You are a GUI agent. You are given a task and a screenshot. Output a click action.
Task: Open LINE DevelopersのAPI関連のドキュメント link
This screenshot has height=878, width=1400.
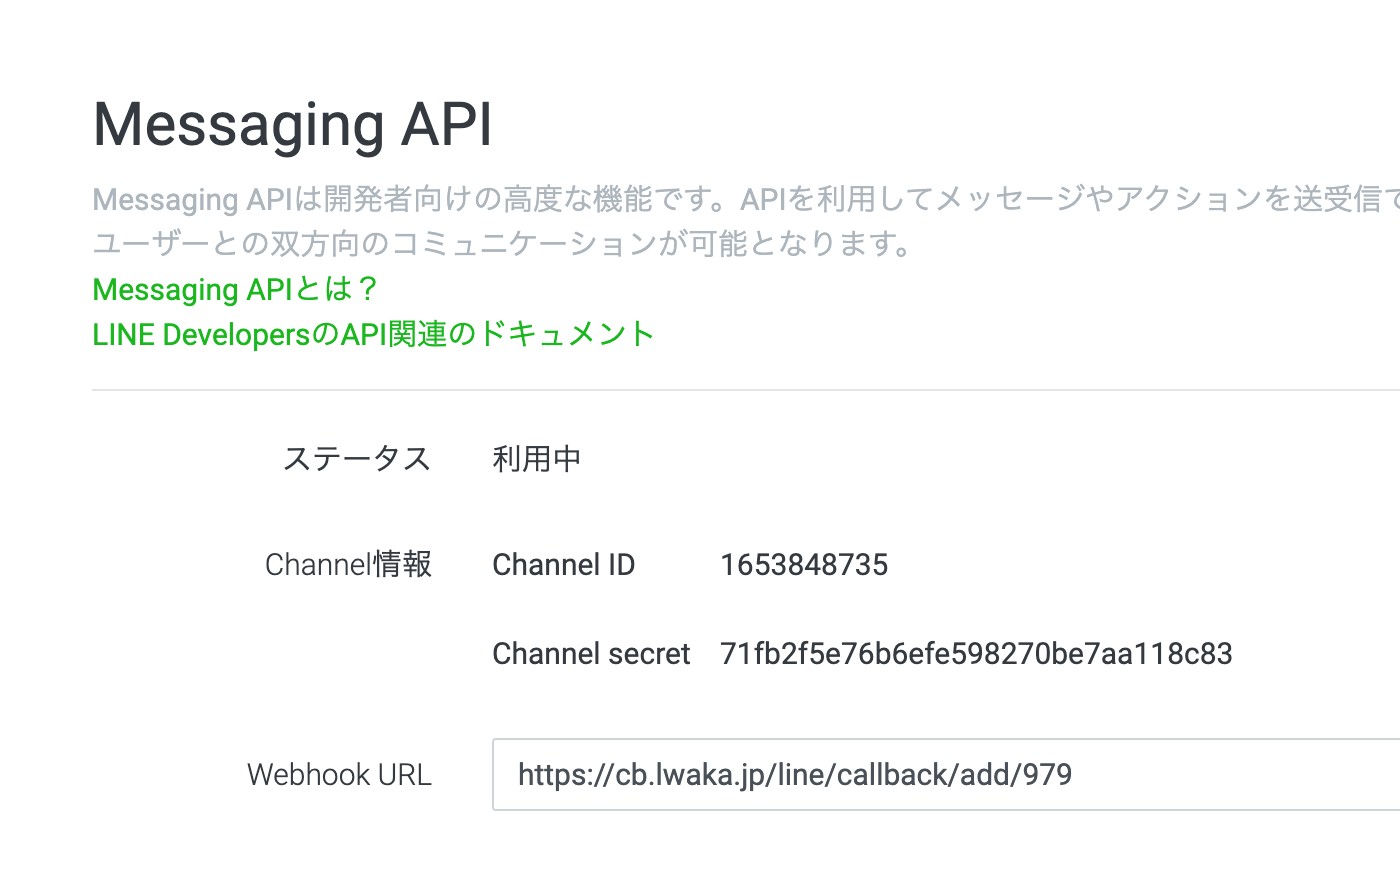(x=373, y=334)
